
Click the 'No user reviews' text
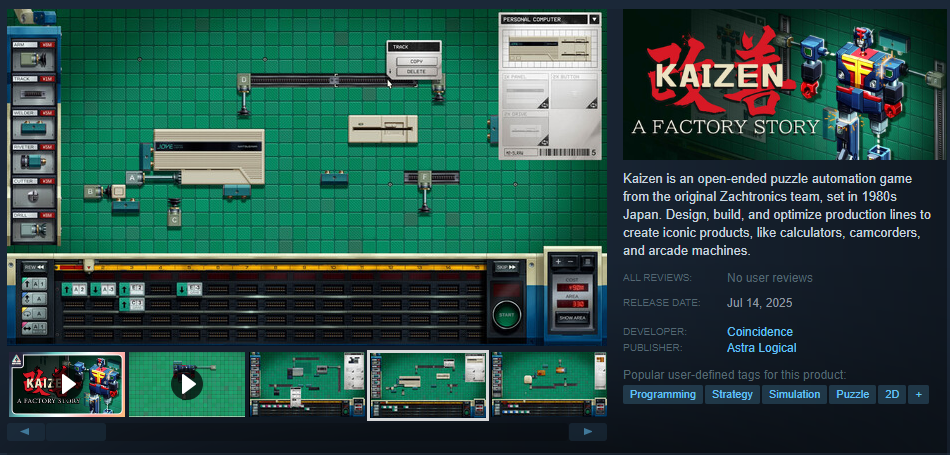(x=769, y=278)
